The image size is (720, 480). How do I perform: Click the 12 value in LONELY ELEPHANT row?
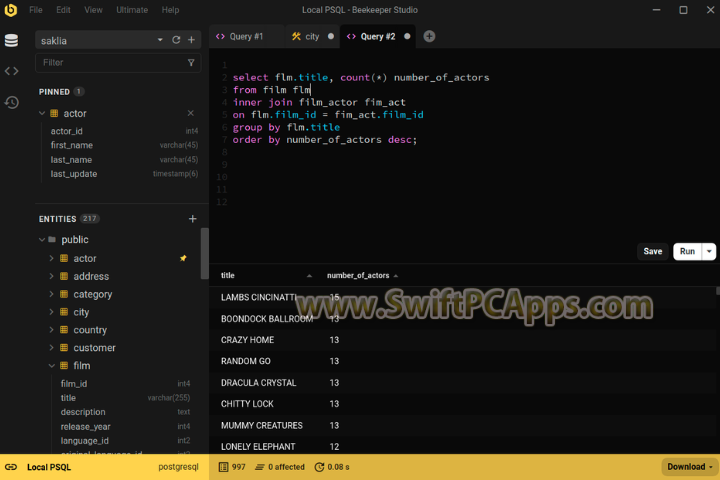(x=334, y=446)
